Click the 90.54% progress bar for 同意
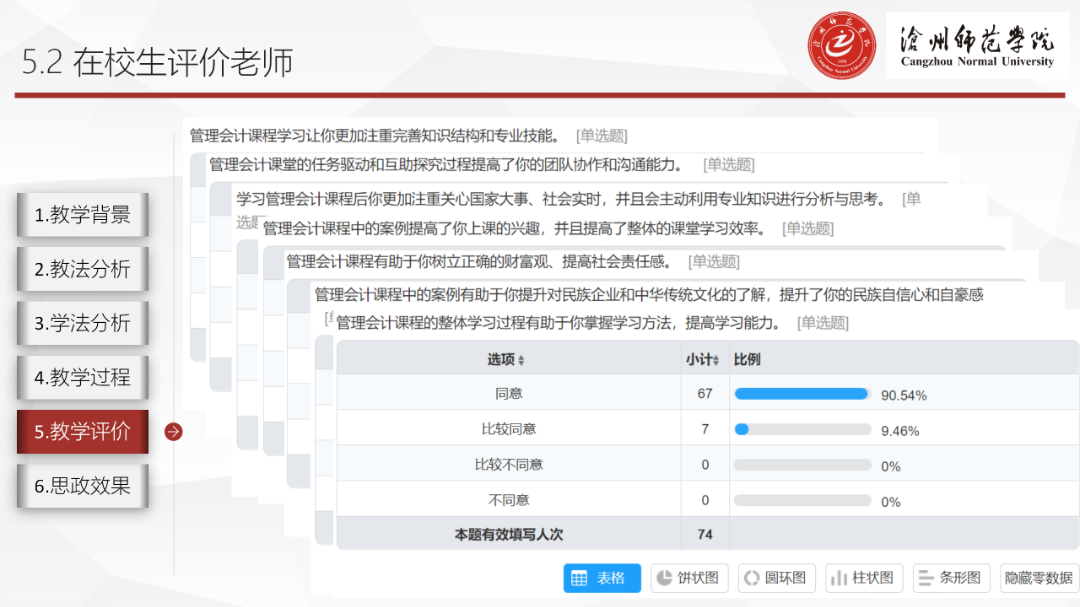This screenshot has height=607, width=1080. pyautogui.click(x=800, y=394)
